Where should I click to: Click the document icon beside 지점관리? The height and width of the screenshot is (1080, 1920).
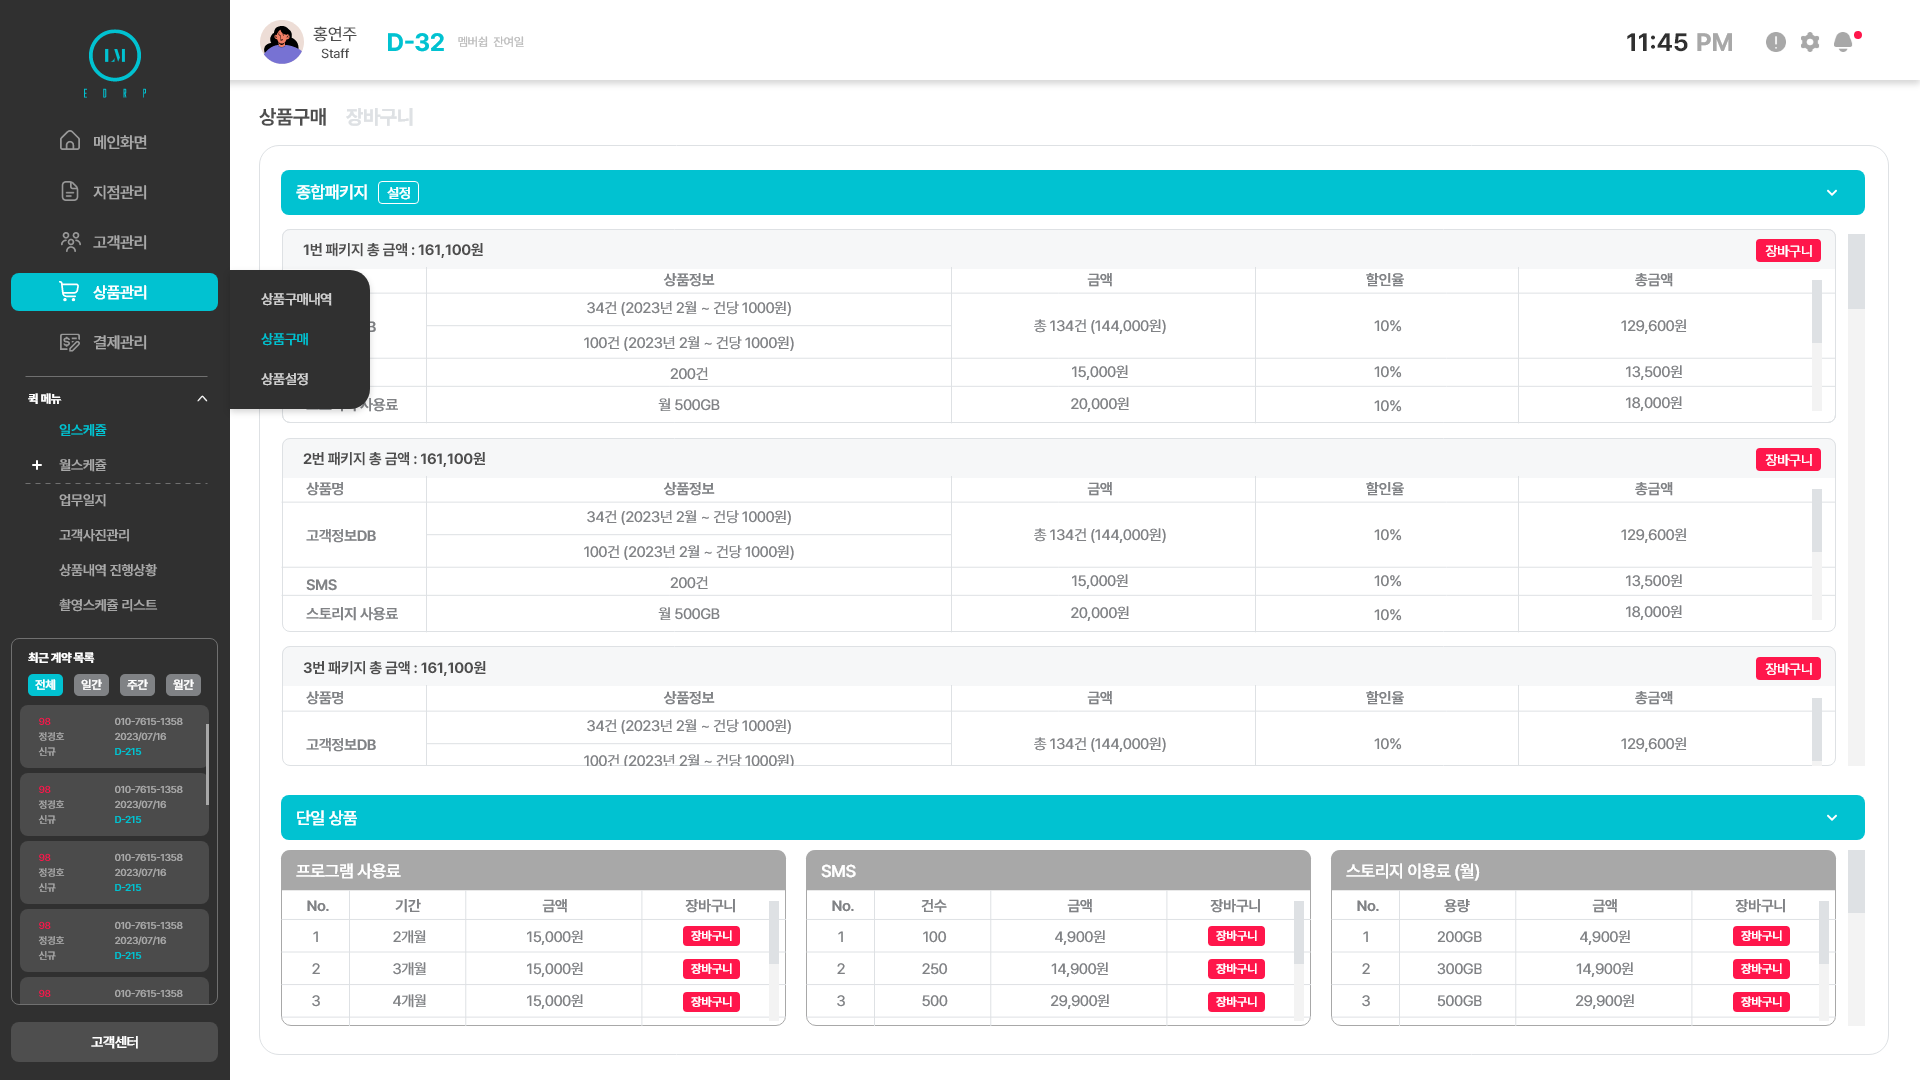[70, 191]
